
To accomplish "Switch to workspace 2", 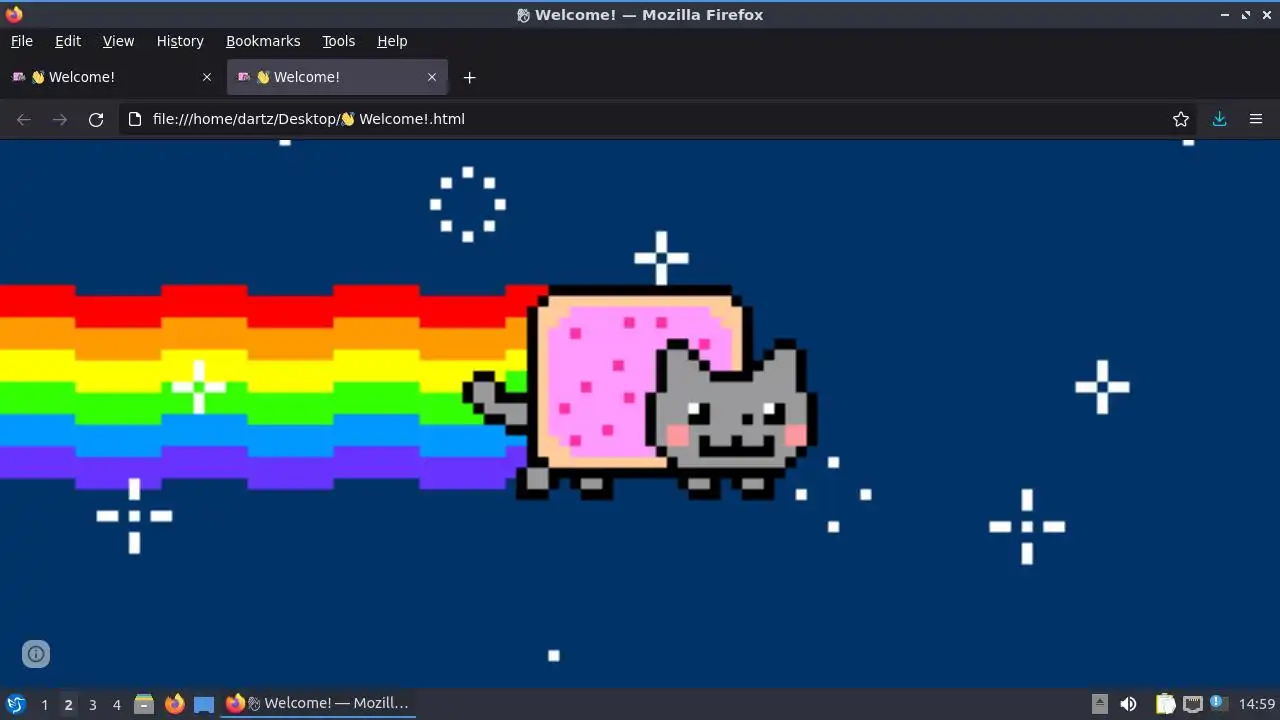I will 68,704.
